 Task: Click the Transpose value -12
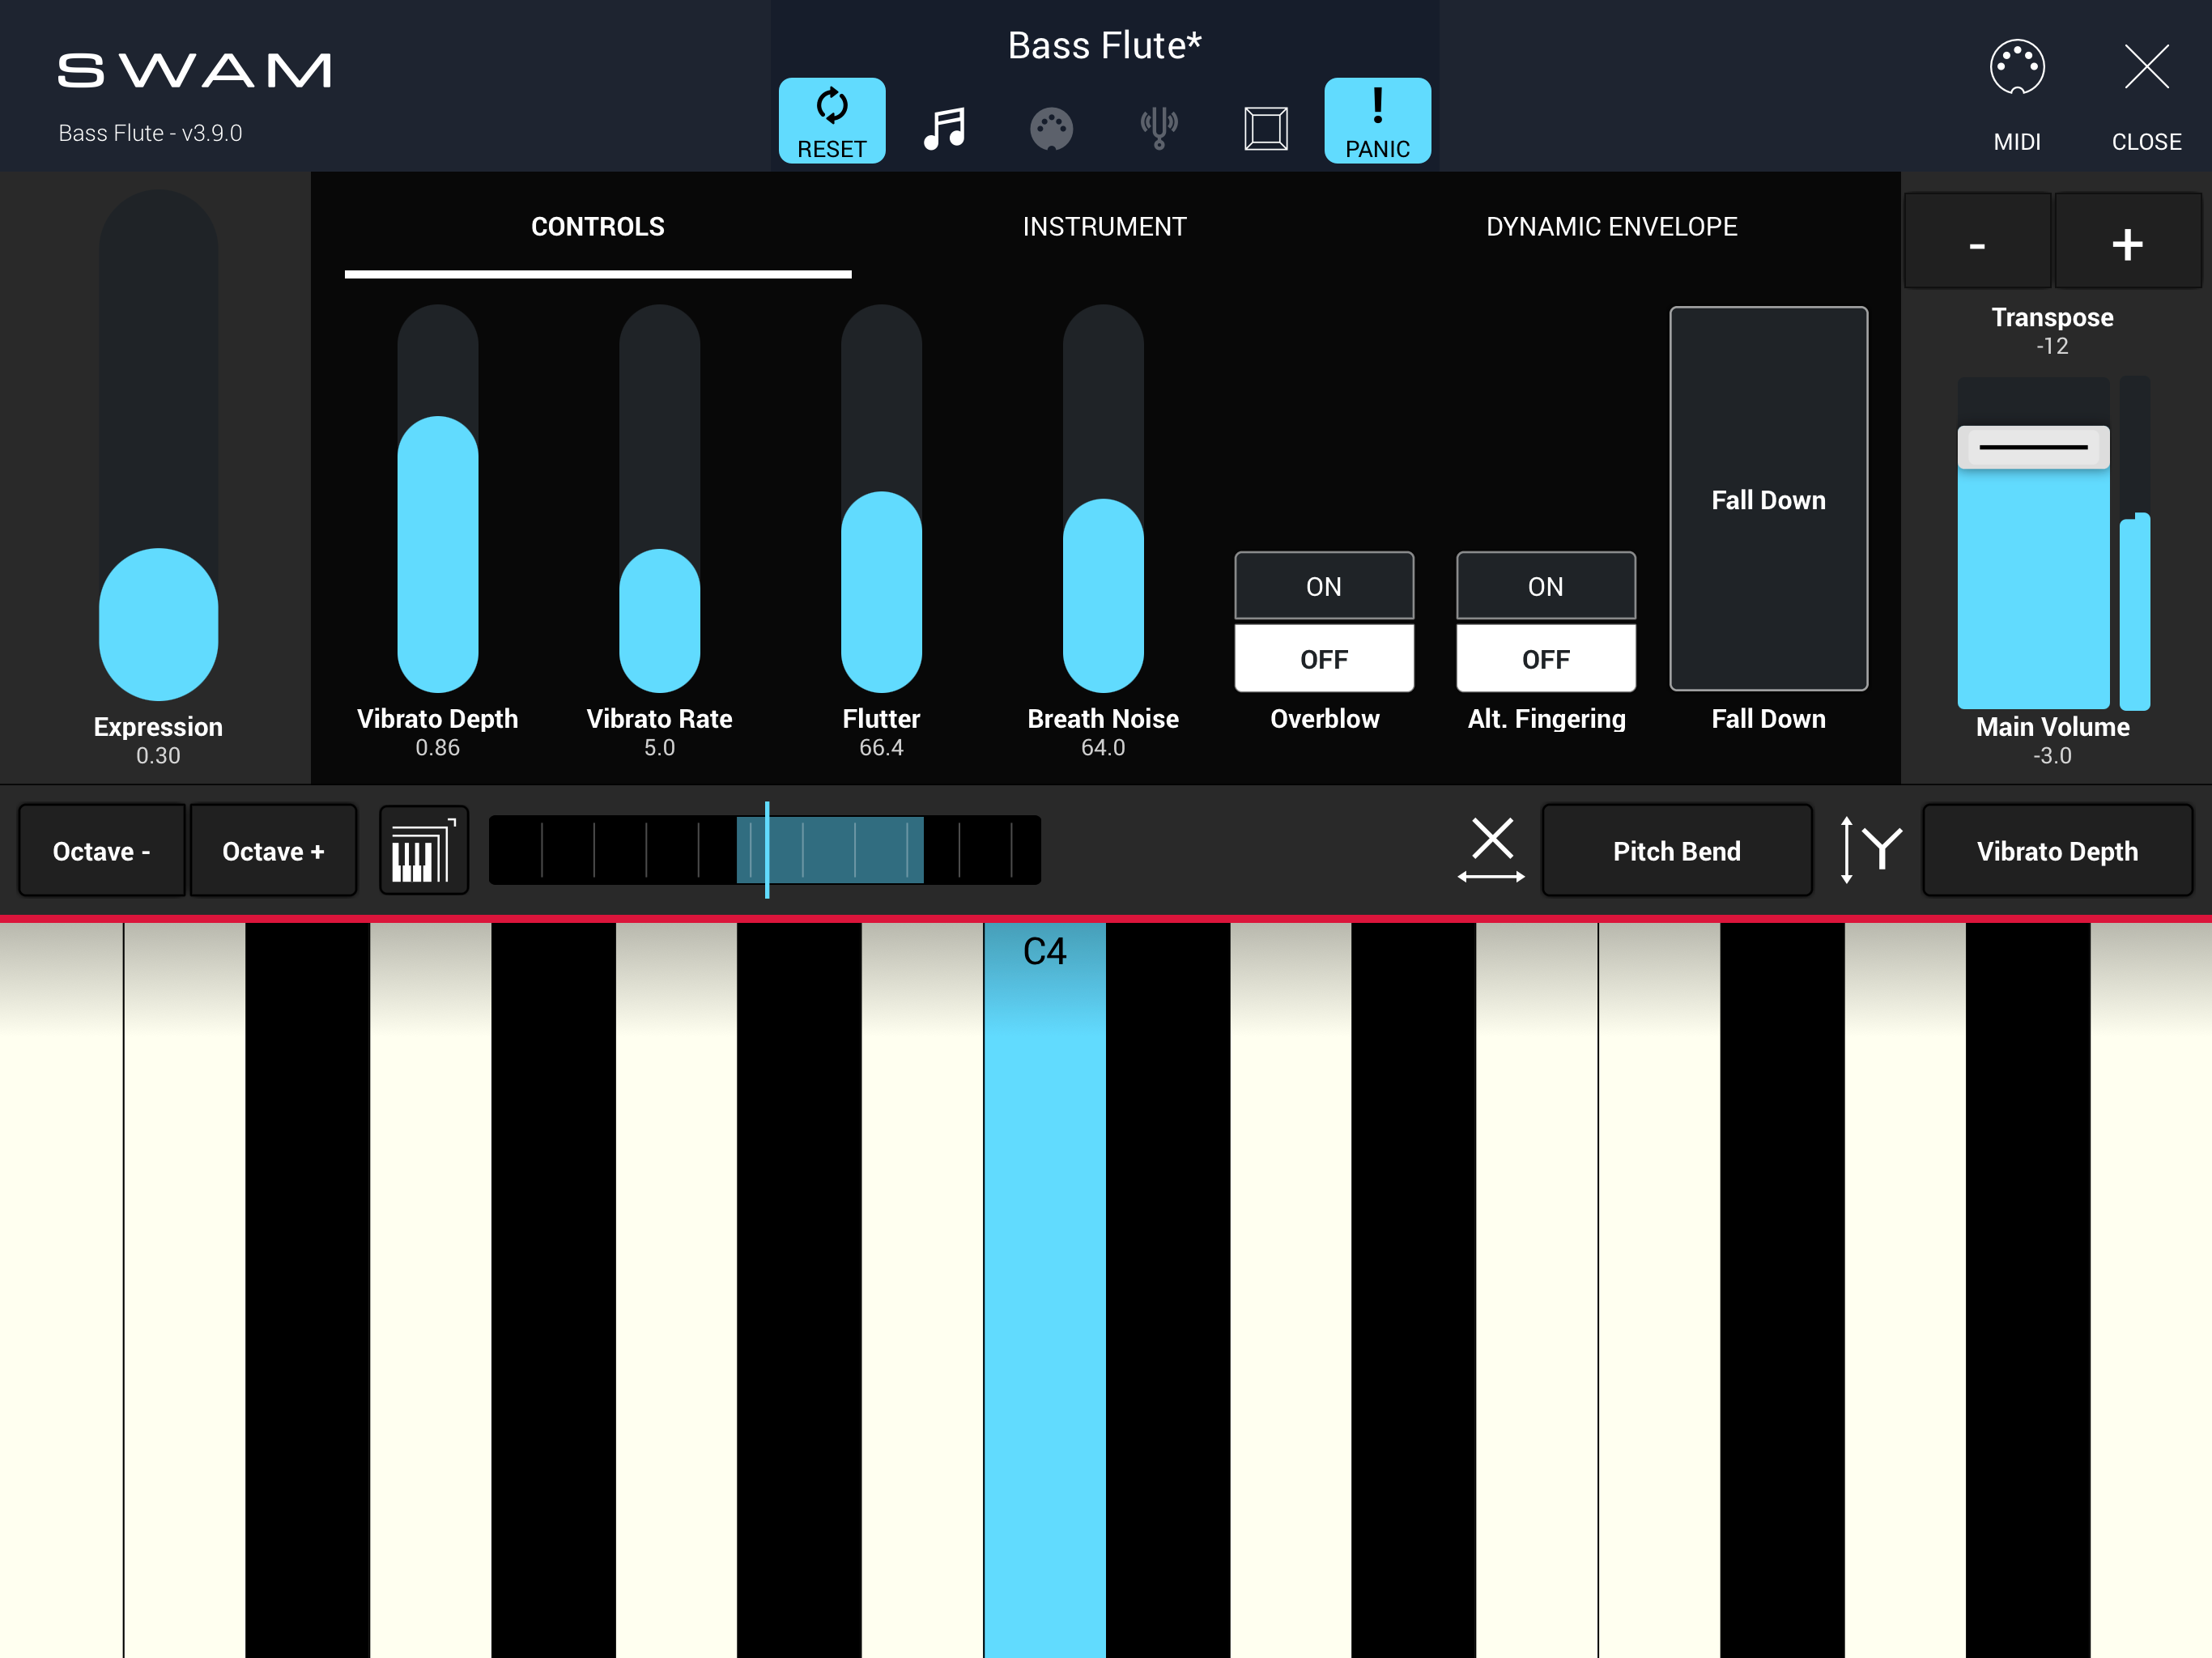coord(2052,346)
